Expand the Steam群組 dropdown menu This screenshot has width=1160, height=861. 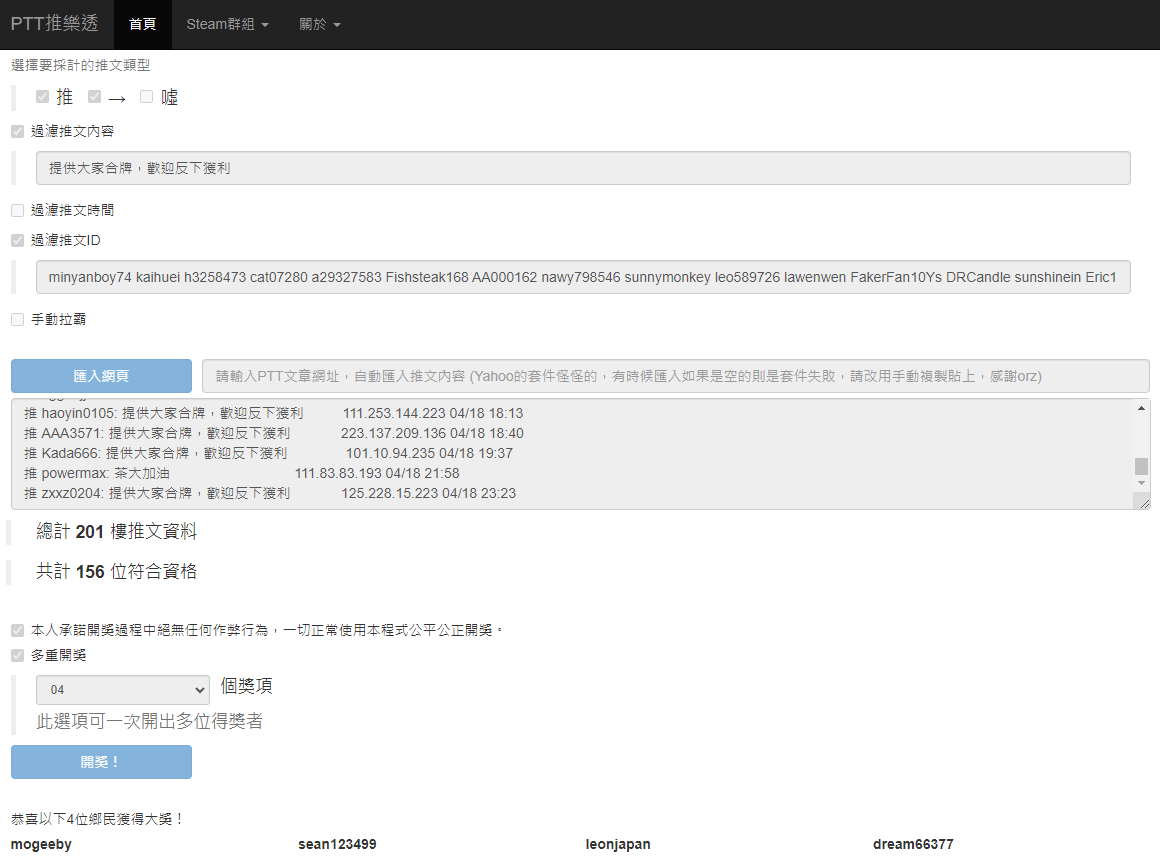point(227,24)
